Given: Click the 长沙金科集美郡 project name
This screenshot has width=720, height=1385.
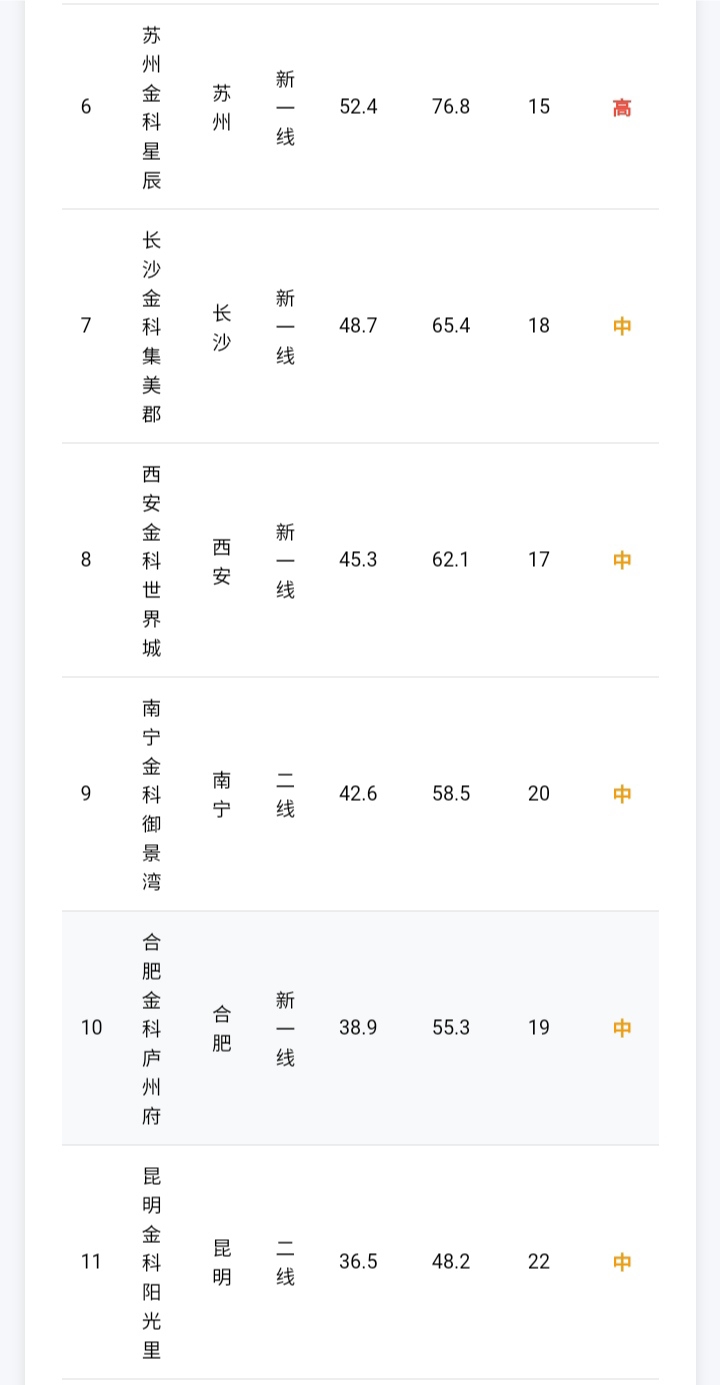Looking at the screenshot, I should (151, 326).
